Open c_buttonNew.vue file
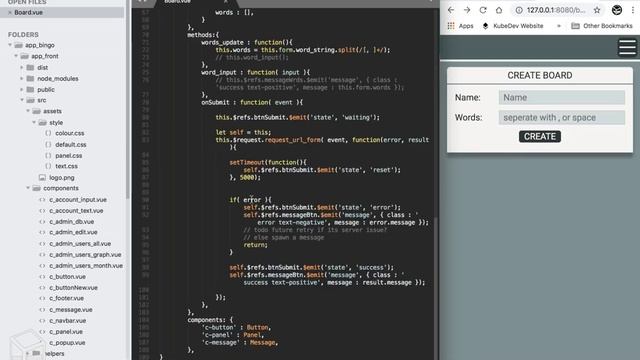The width and height of the screenshot is (640, 360). (x=73, y=287)
